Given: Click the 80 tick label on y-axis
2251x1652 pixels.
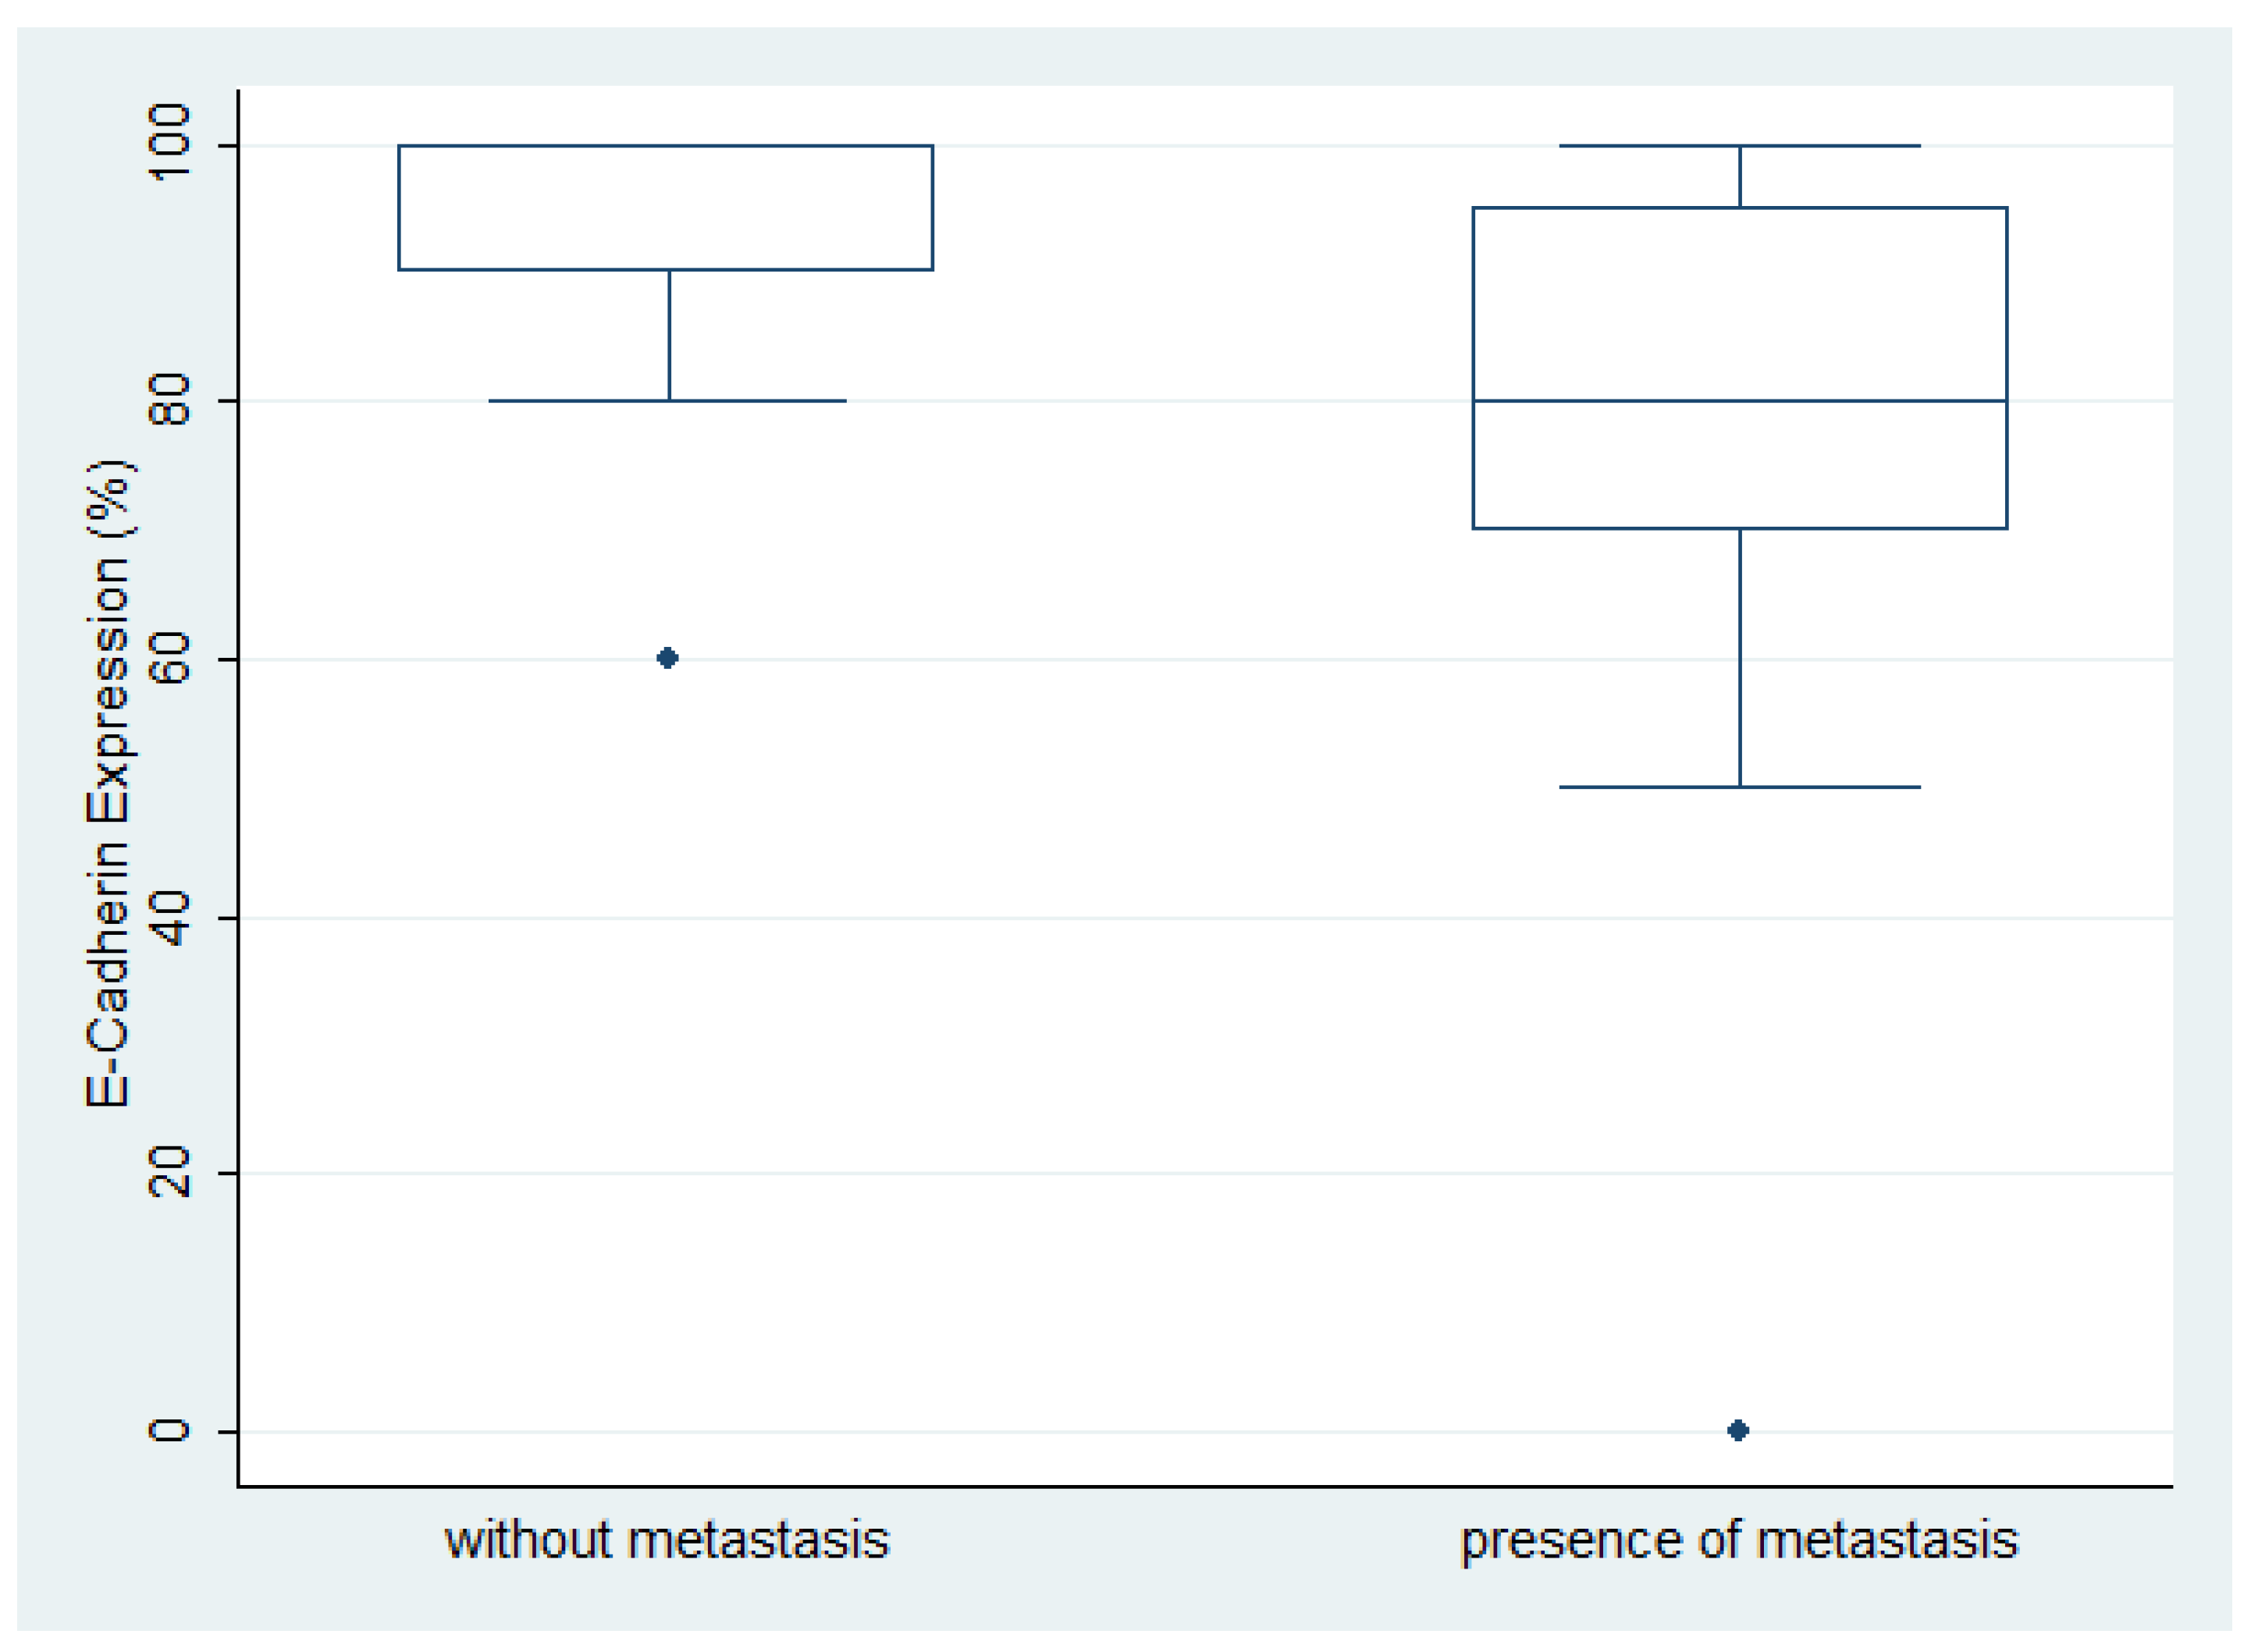Looking at the screenshot, I should pos(168,400).
